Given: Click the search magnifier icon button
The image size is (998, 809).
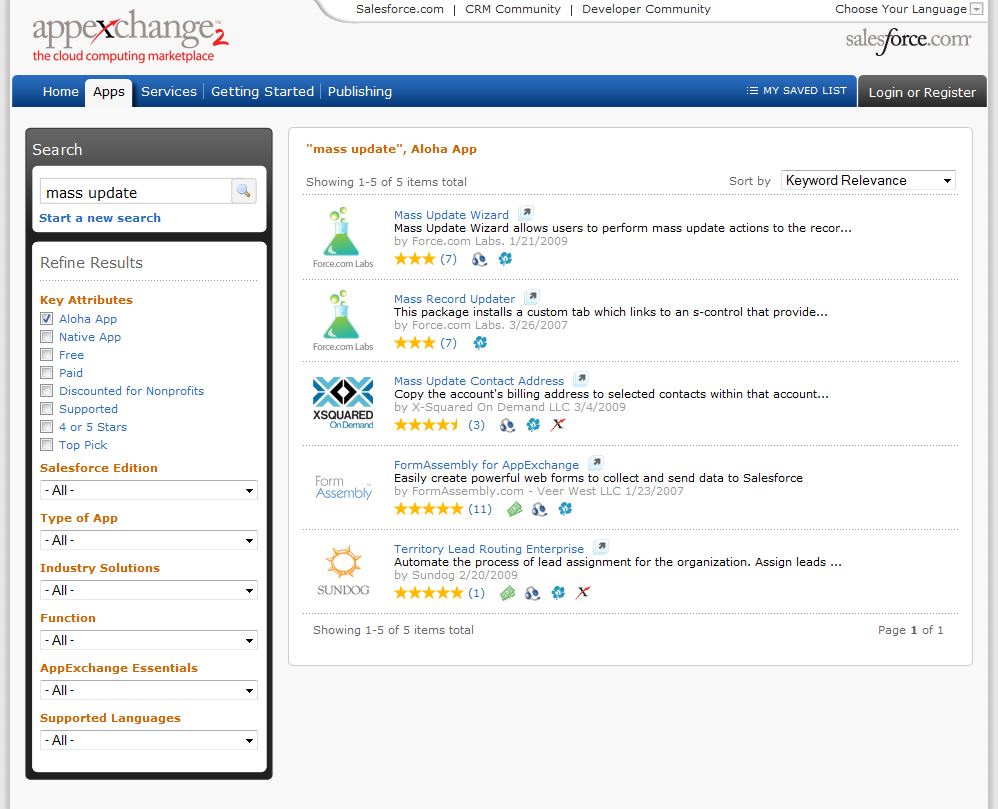Looking at the screenshot, I should pos(244,191).
